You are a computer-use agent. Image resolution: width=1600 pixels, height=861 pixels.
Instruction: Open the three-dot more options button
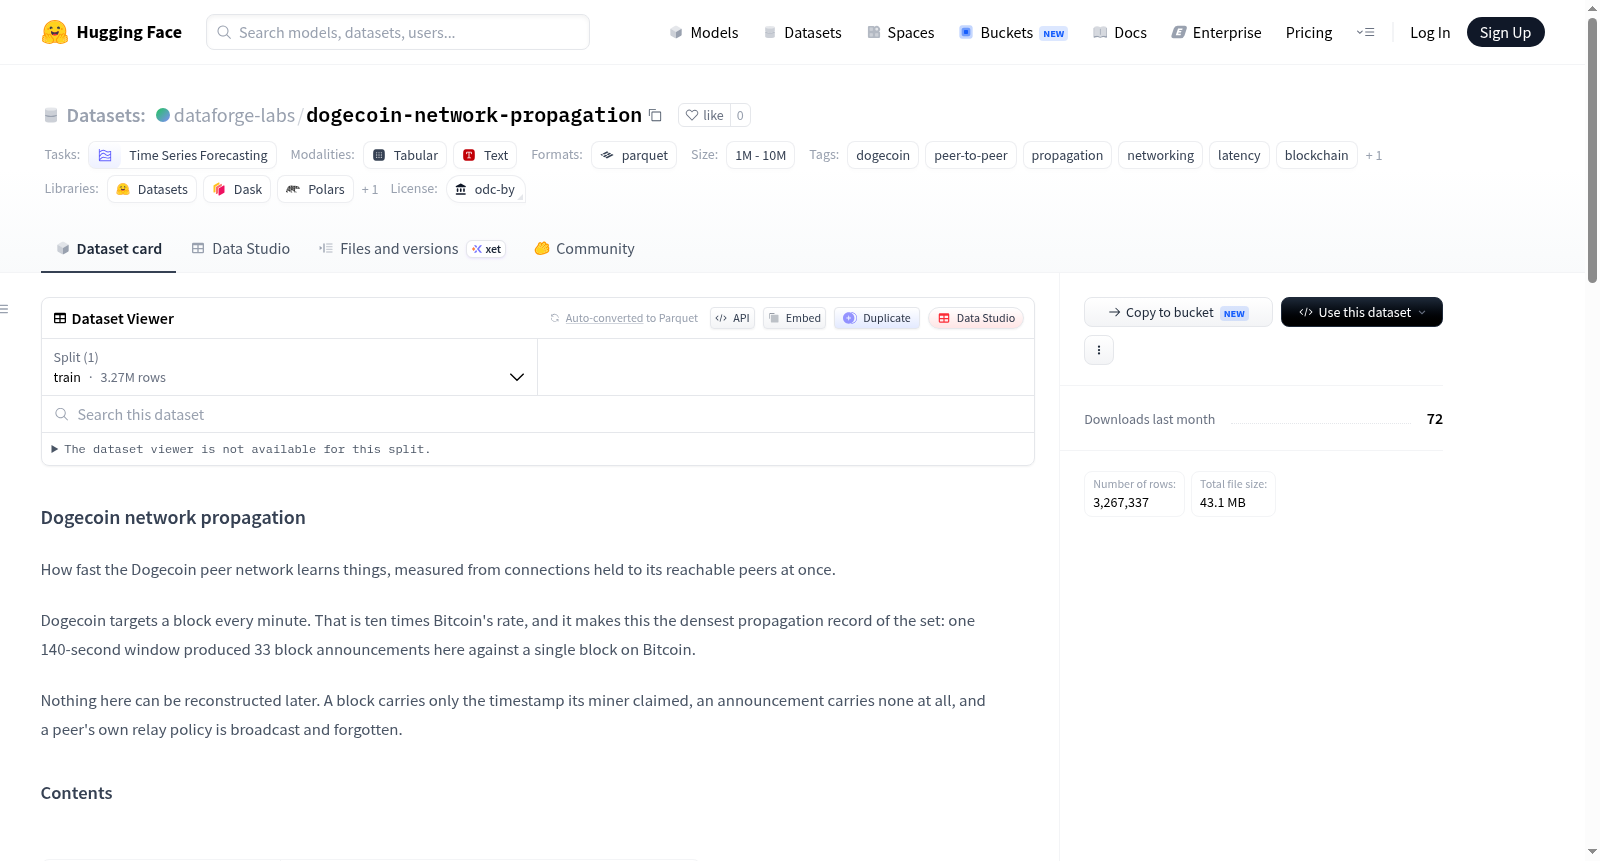point(1099,350)
